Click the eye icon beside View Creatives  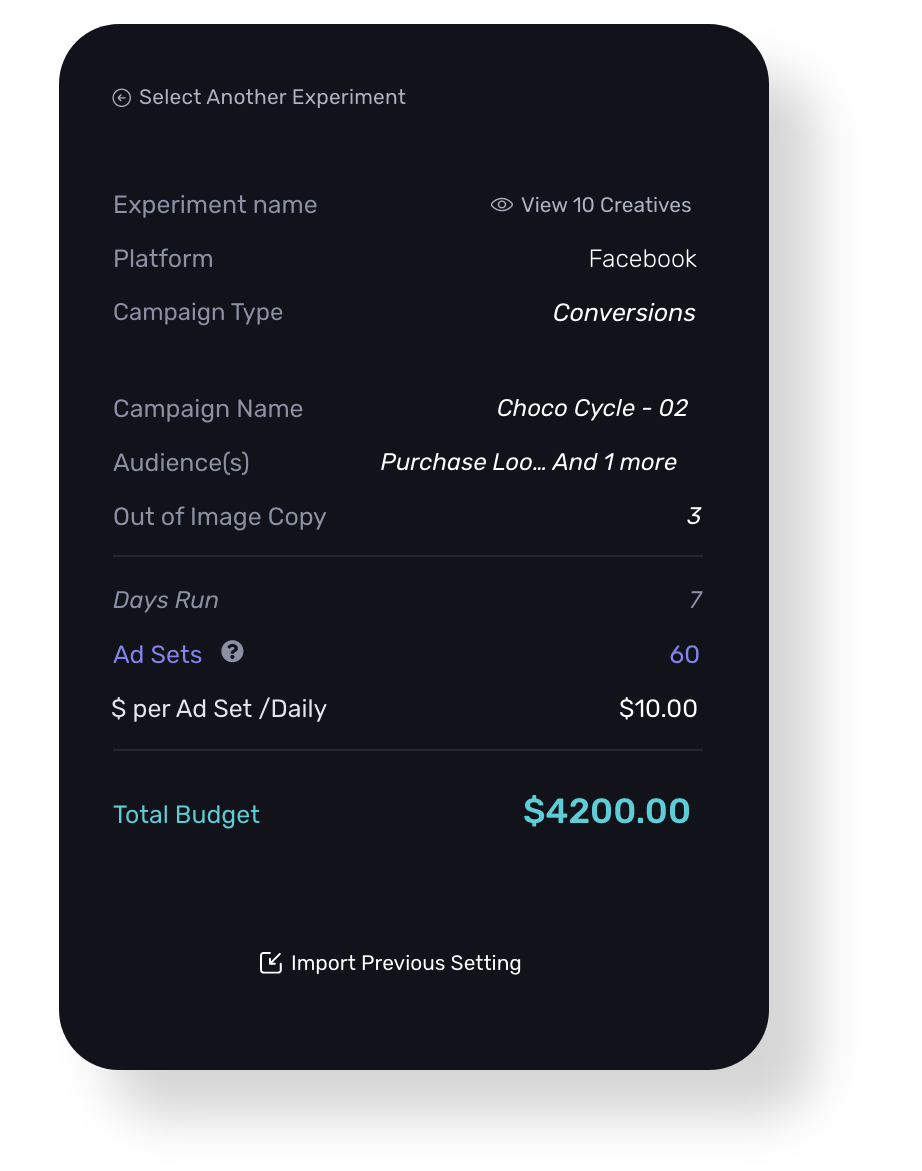pos(501,205)
